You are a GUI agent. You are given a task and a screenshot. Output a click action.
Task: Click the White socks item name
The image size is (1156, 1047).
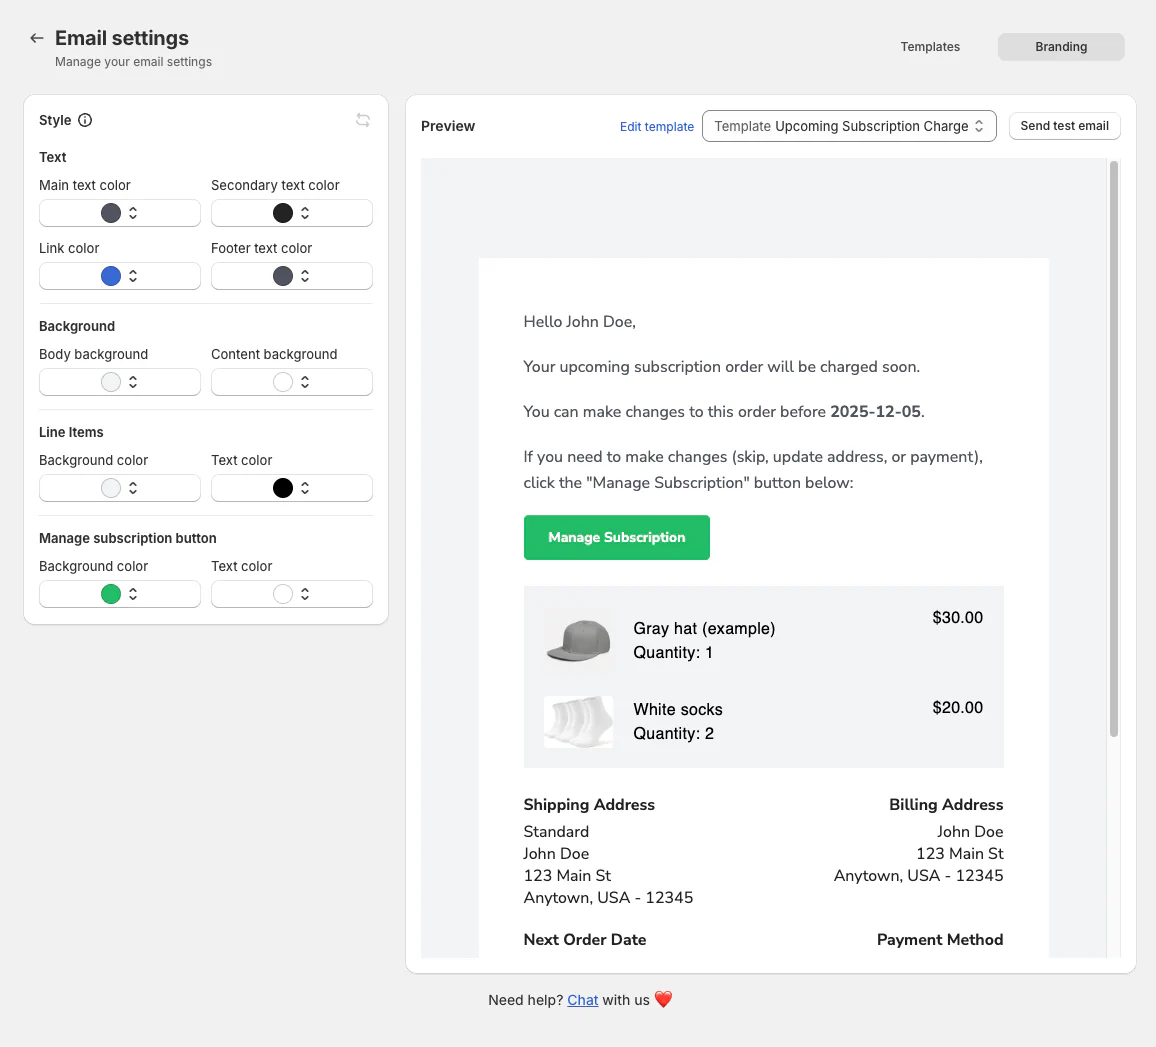point(678,709)
